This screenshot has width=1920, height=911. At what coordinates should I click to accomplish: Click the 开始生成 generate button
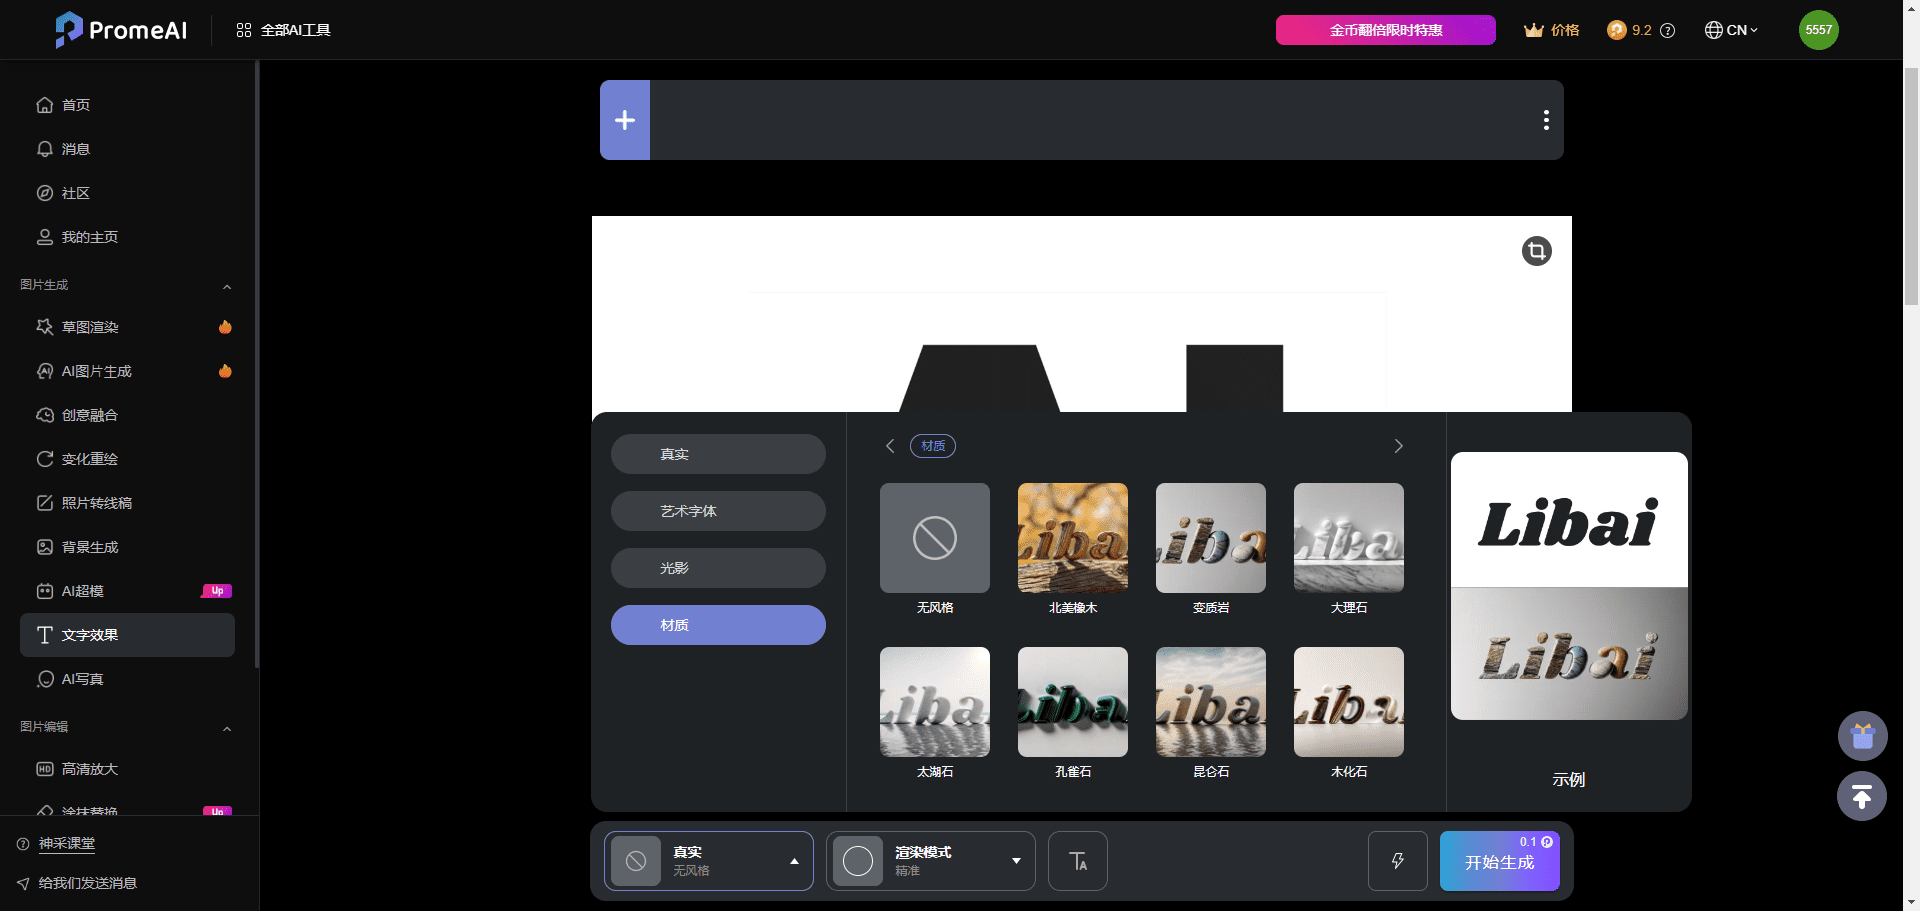[x=1500, y=861]
